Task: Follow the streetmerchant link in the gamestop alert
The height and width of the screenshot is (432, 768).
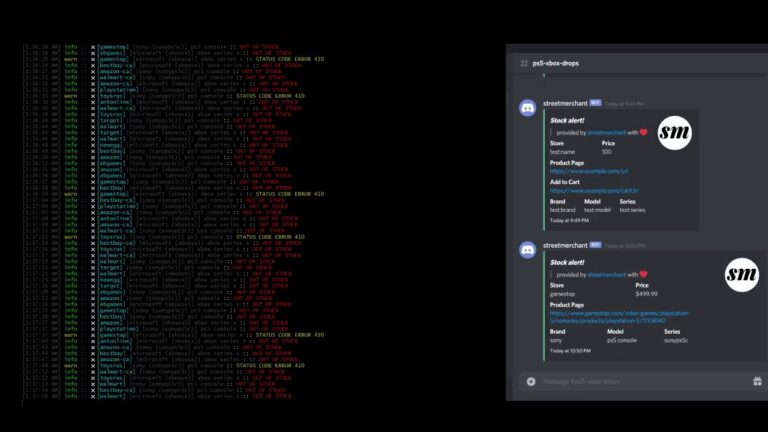Action: pos(606,275)
